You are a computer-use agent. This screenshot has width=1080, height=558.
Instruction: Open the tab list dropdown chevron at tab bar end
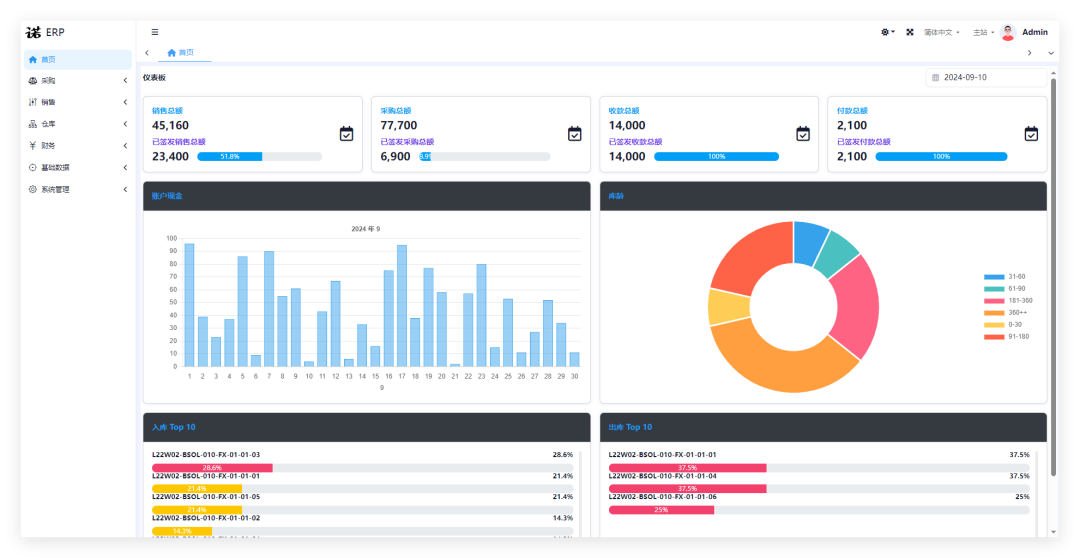click(1051, 53)
